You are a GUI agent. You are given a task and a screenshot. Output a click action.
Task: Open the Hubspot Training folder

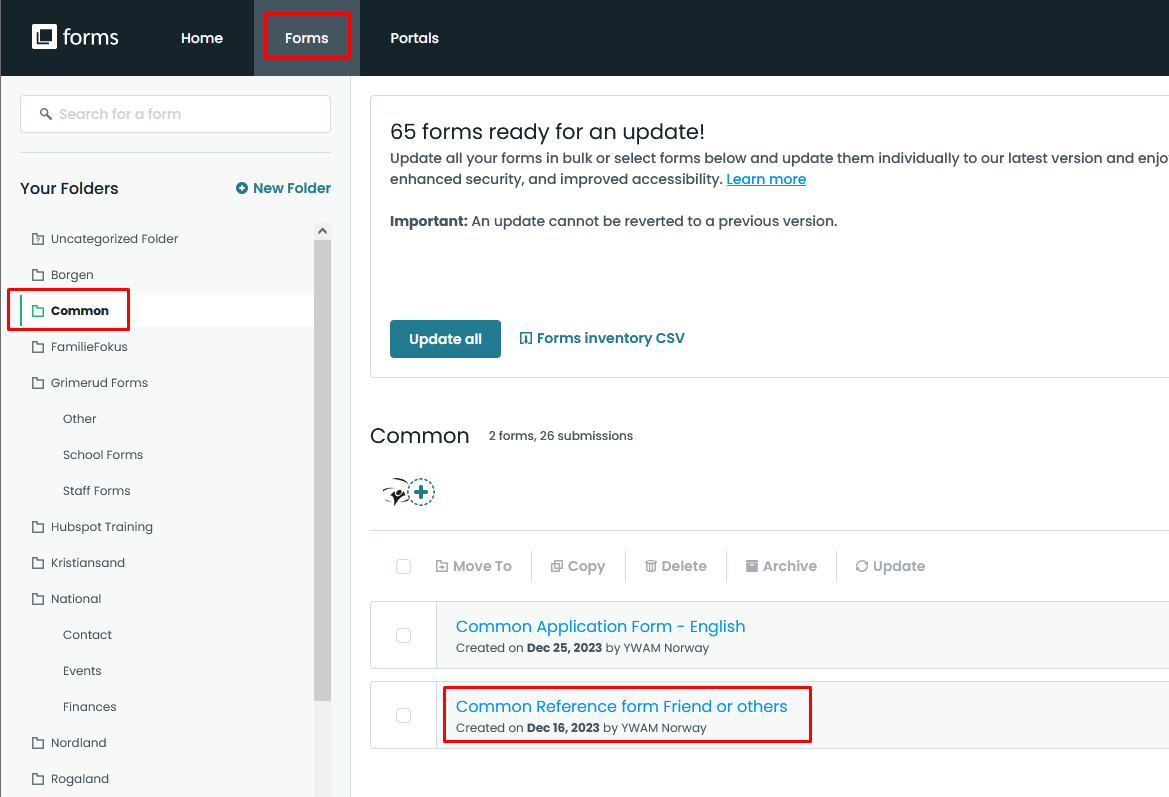(92, 526)
